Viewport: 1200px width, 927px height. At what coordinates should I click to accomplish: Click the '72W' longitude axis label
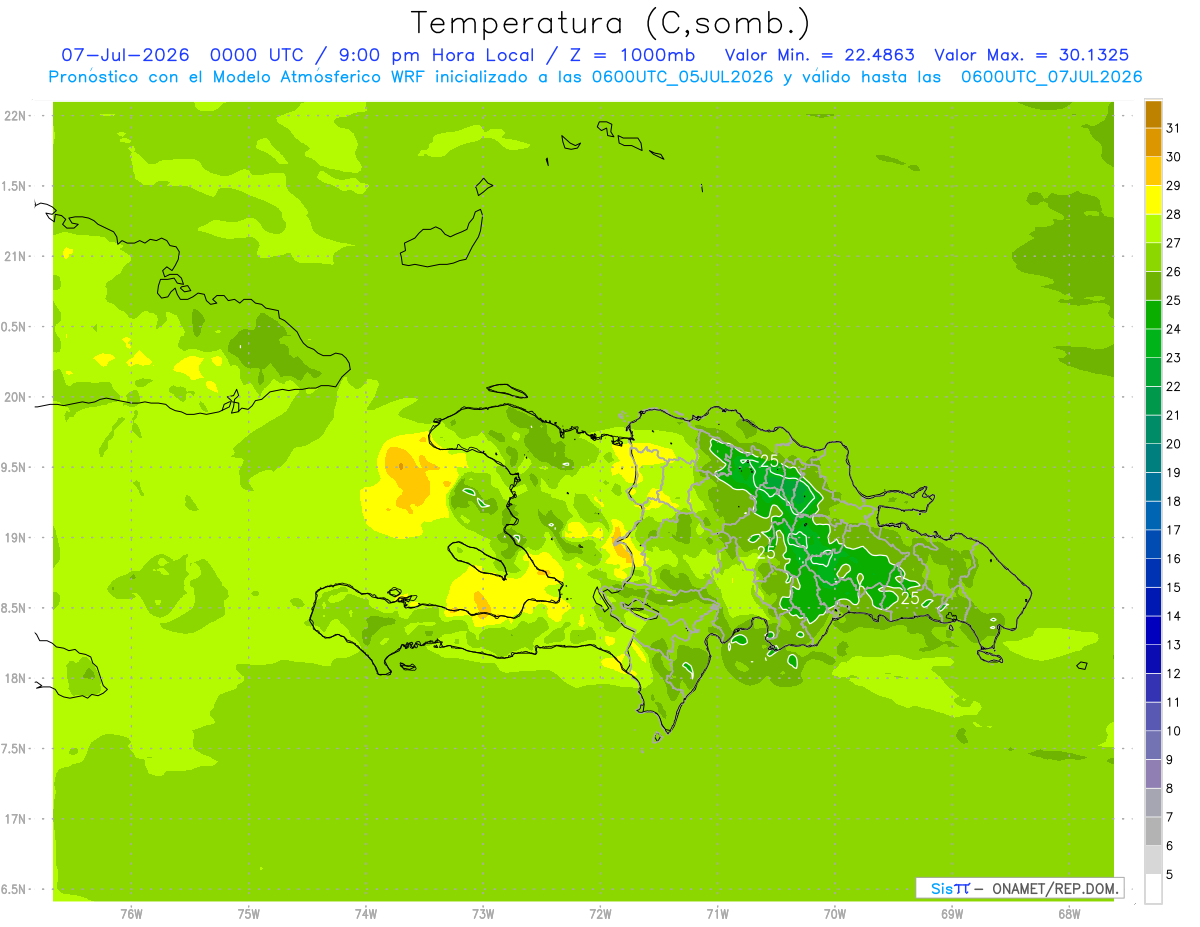[600, 913]
